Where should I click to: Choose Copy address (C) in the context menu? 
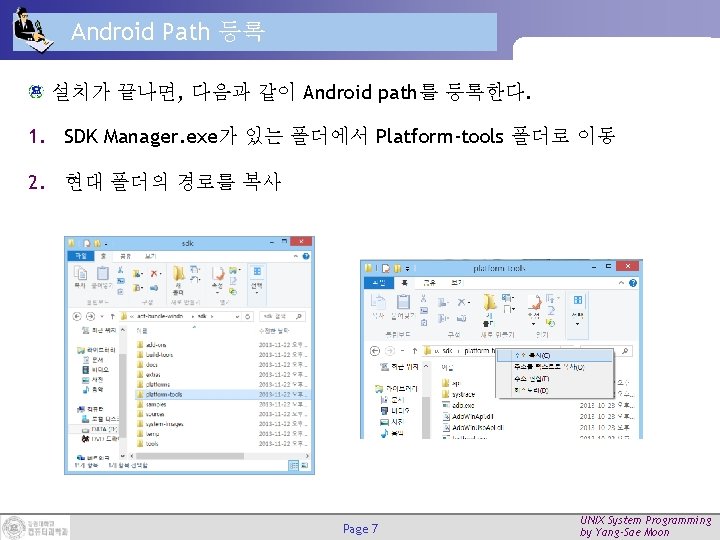(x=555, y=355)
